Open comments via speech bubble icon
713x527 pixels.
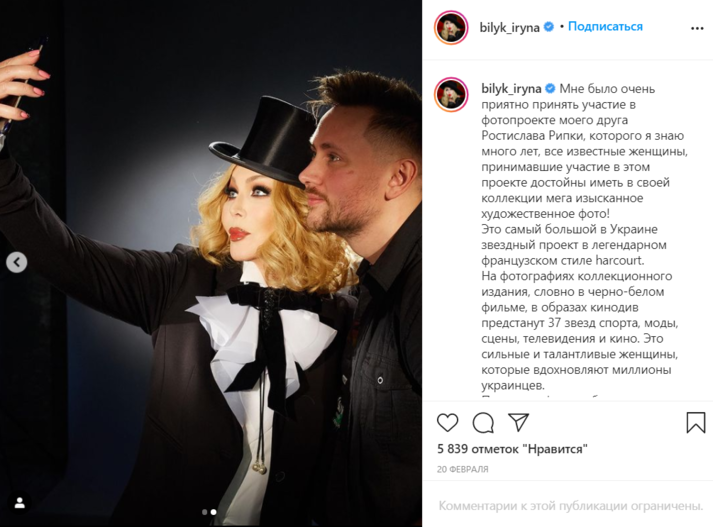pyautogui.click(x=483, y=423)
